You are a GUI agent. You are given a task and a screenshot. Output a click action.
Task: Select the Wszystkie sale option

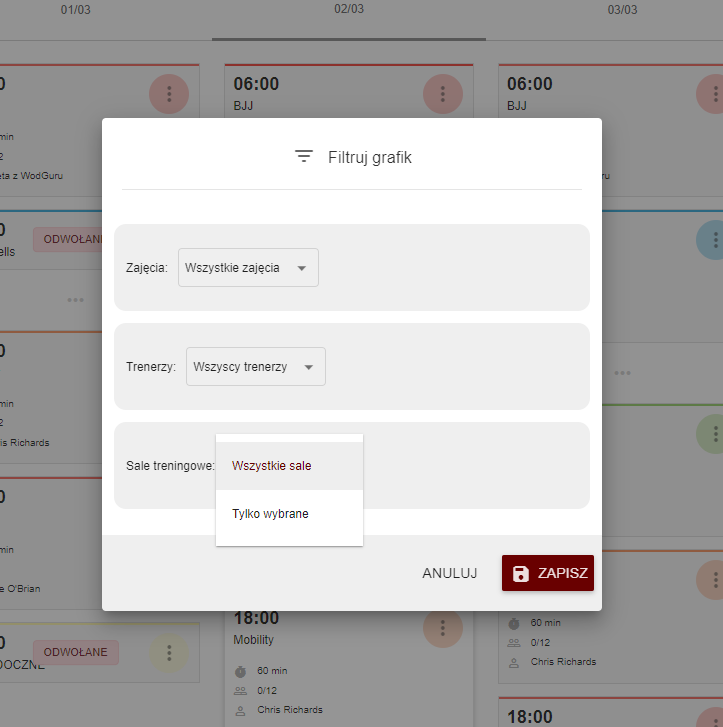289,466
